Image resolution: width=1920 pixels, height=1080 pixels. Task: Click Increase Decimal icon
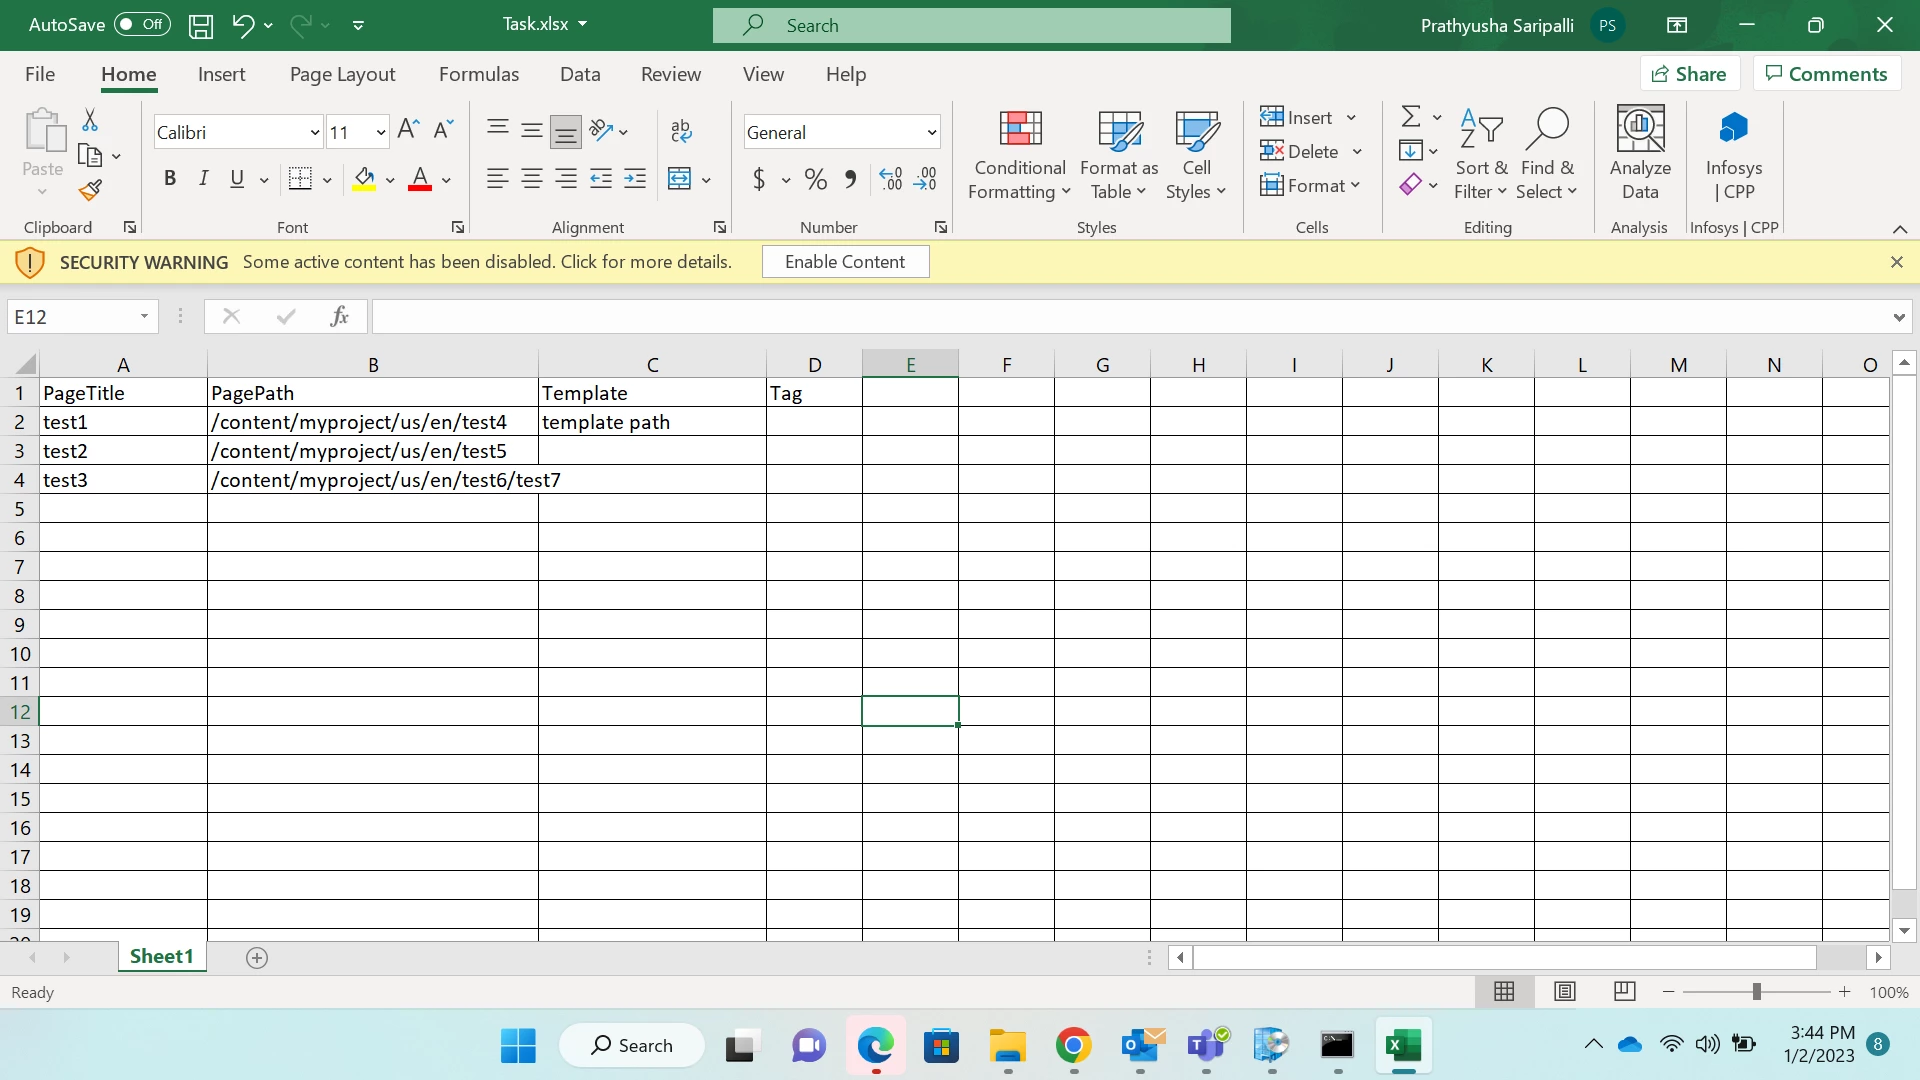890,179
